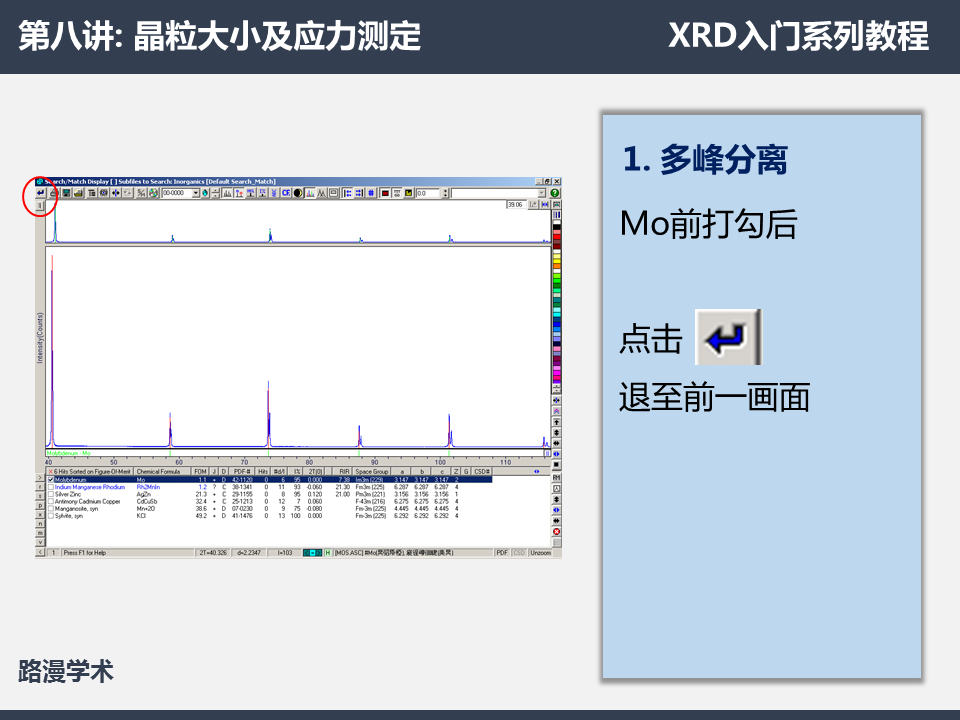Open the 00-0000 PDF number dropdown
Image resolution: width=960 pixels, height=720 pixels.
pos(196,193)
